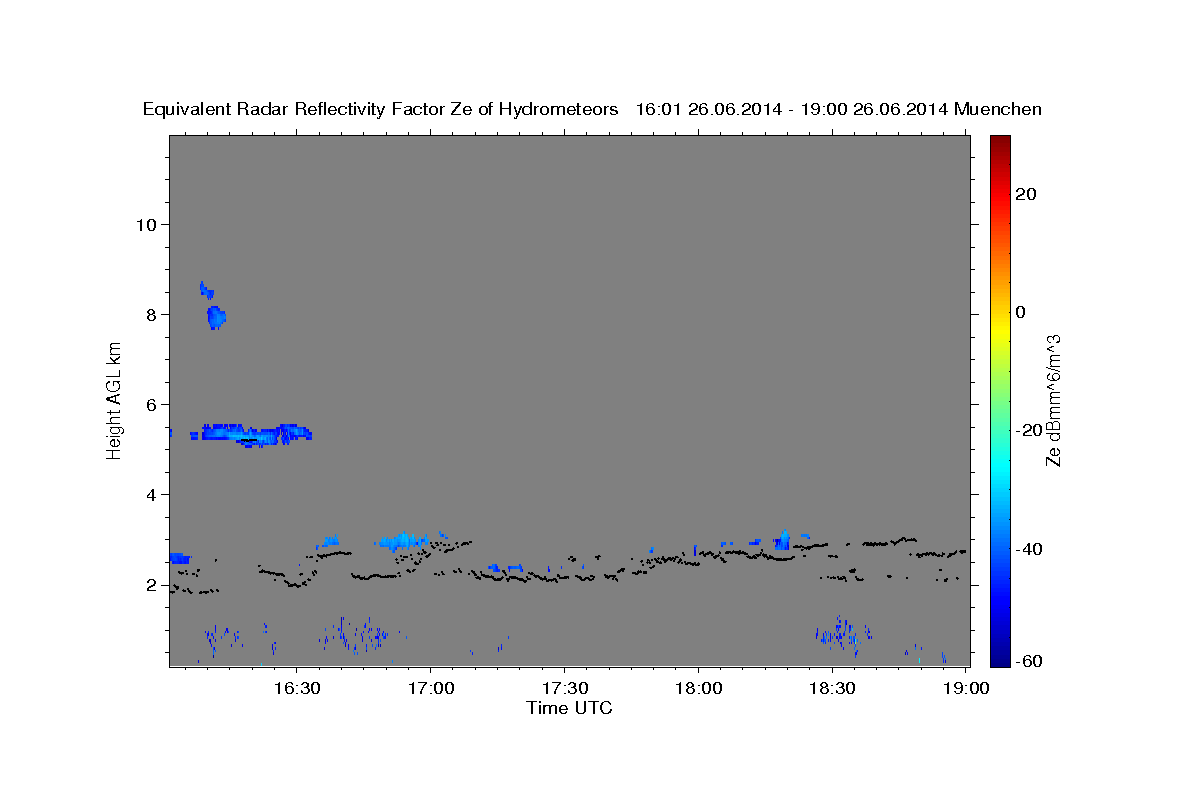This screenshot has width=1200, height=800.
Task: Click the 17:30 time tick label
Action: [565, 688]
